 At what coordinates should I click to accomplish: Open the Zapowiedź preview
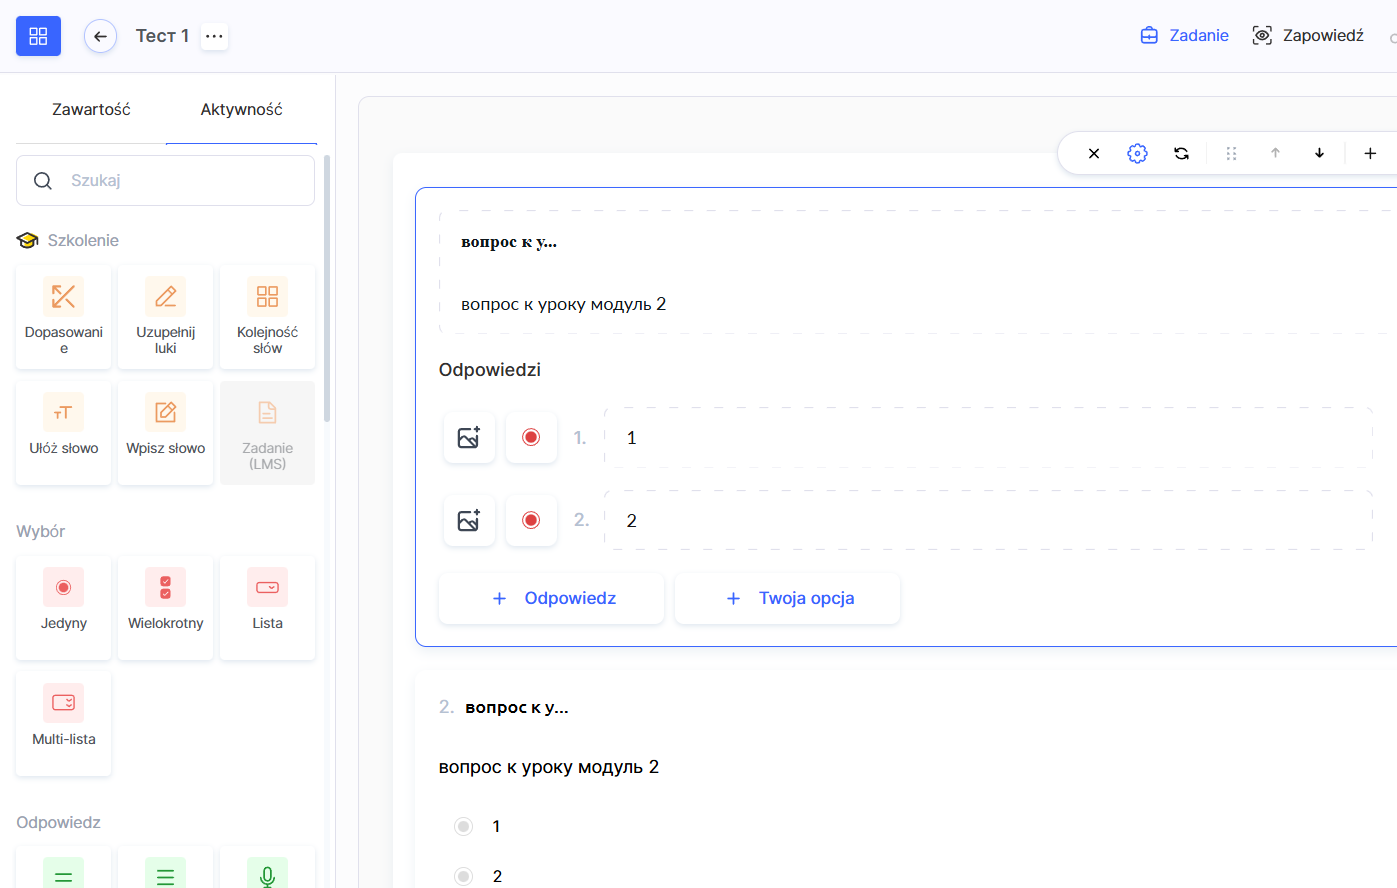coord(1308,36)
